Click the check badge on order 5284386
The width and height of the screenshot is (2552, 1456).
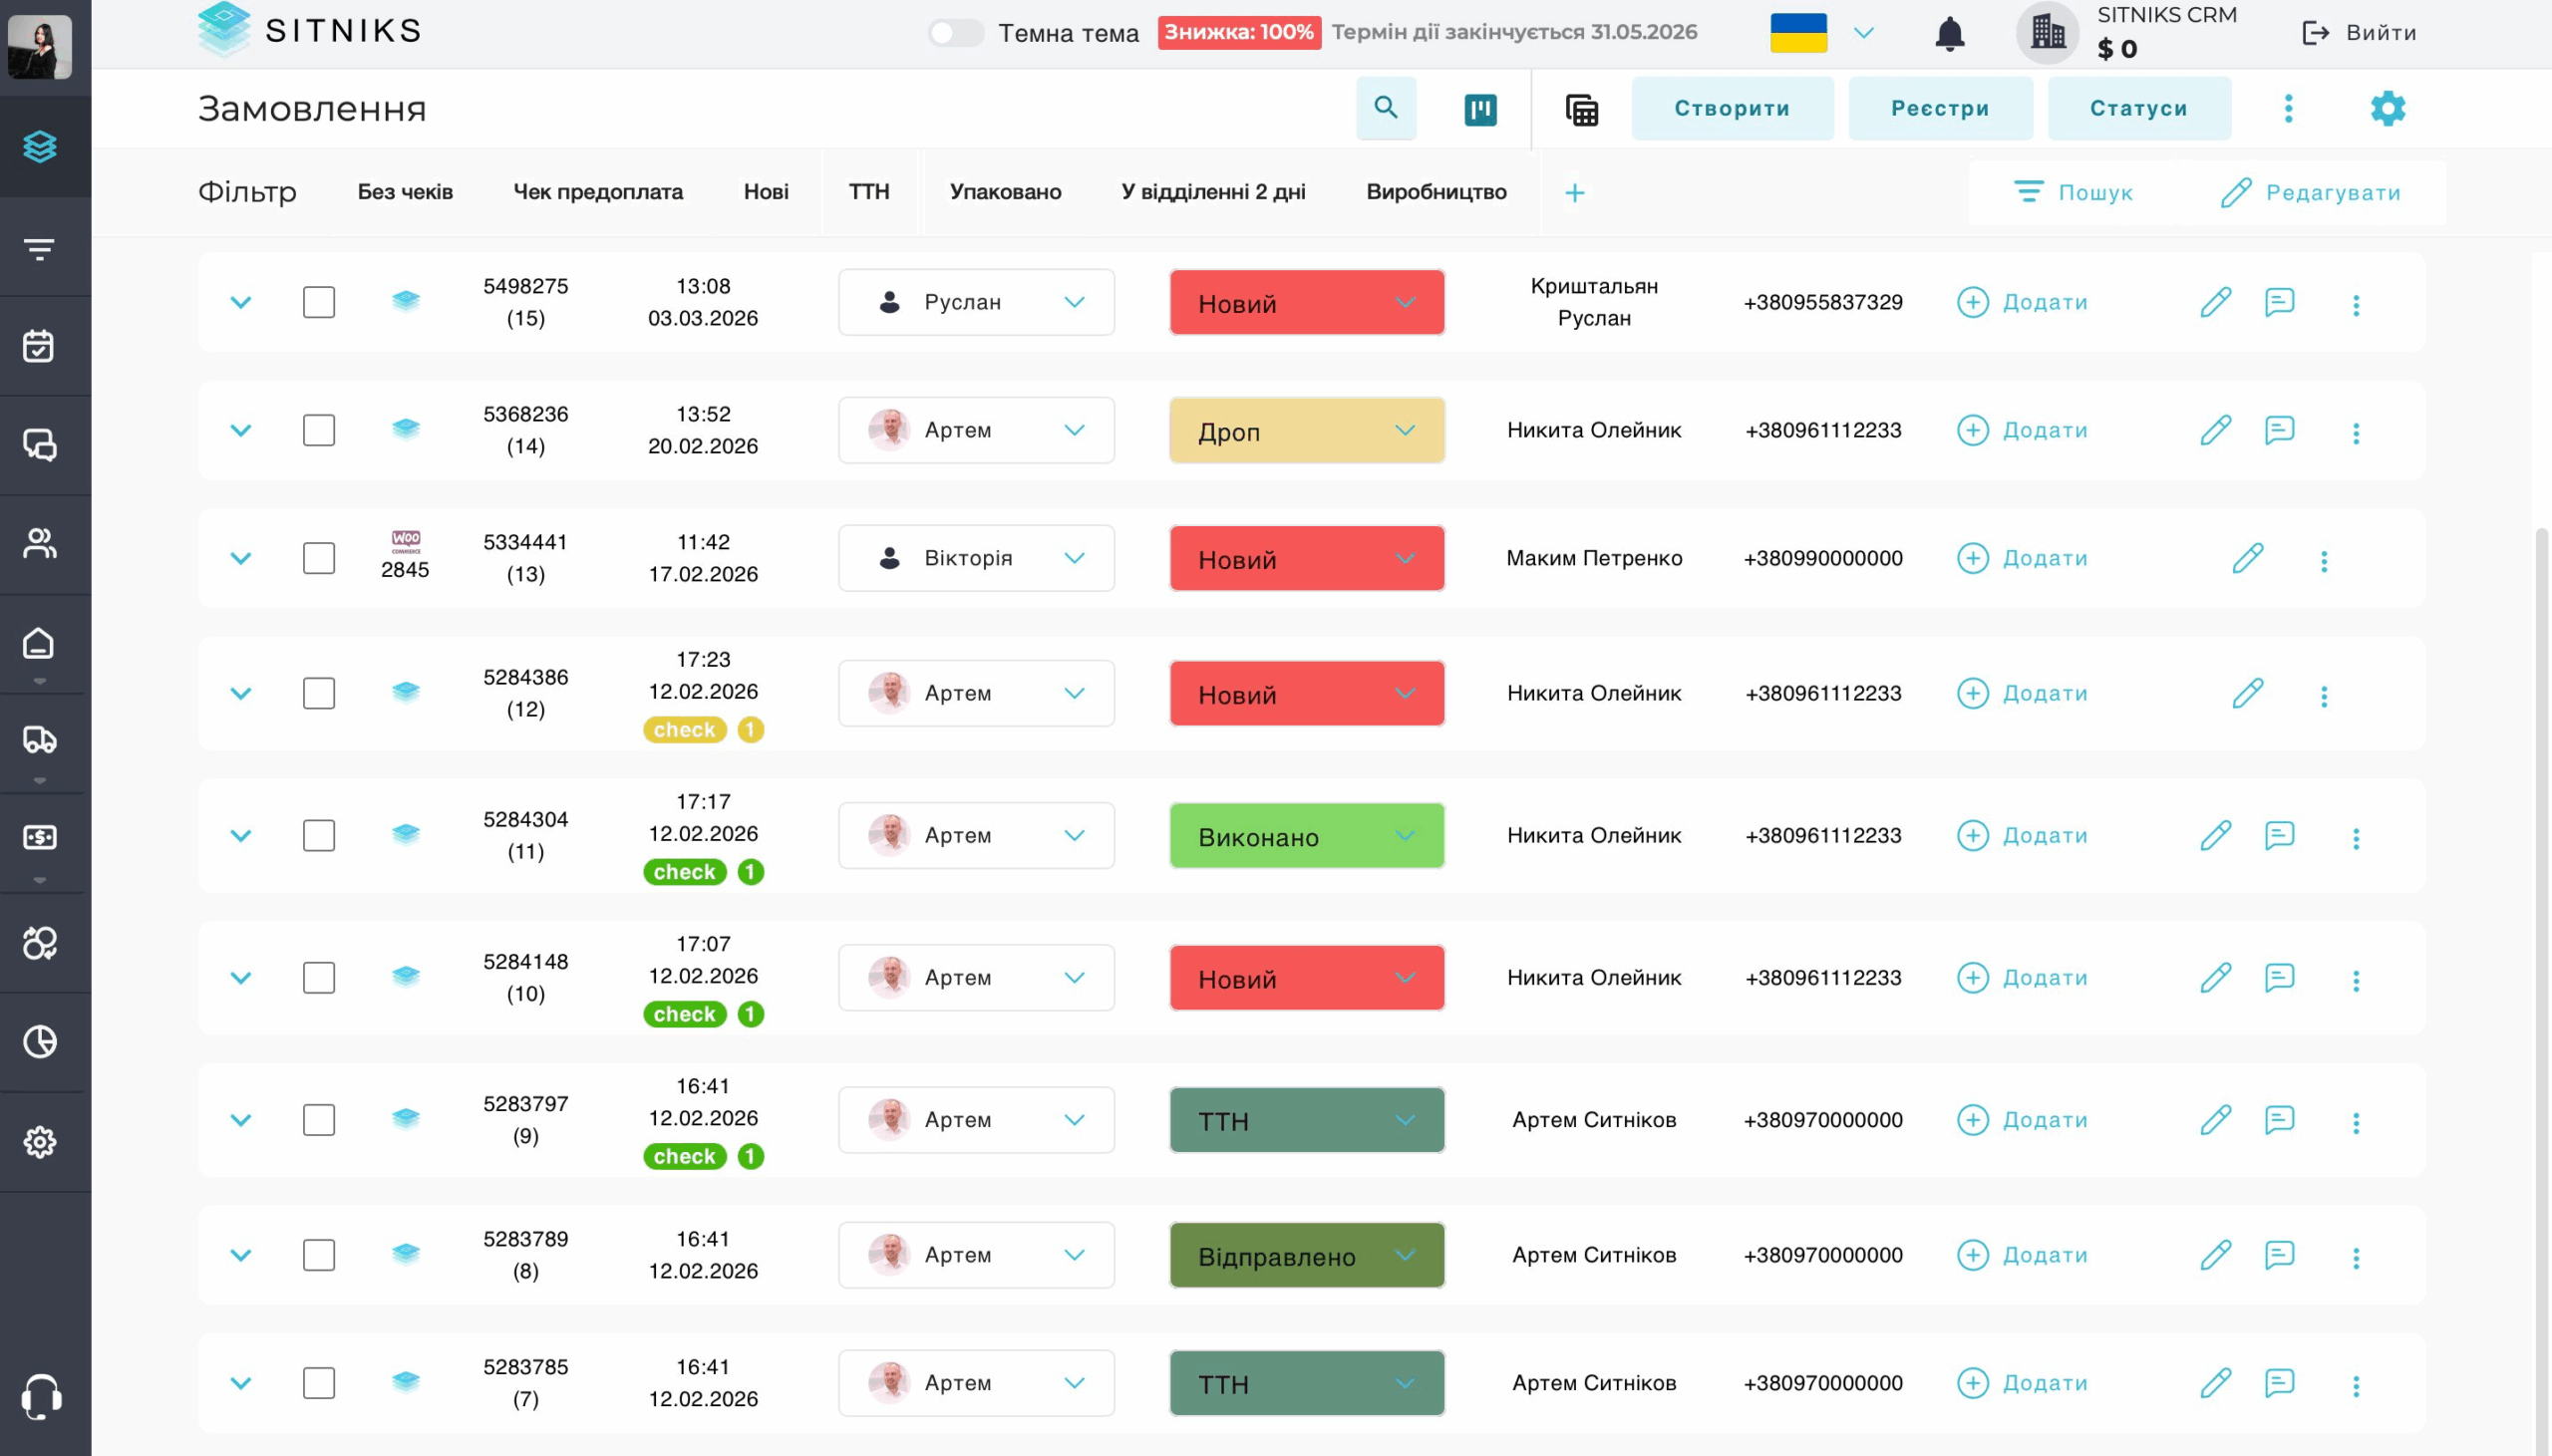684,729
